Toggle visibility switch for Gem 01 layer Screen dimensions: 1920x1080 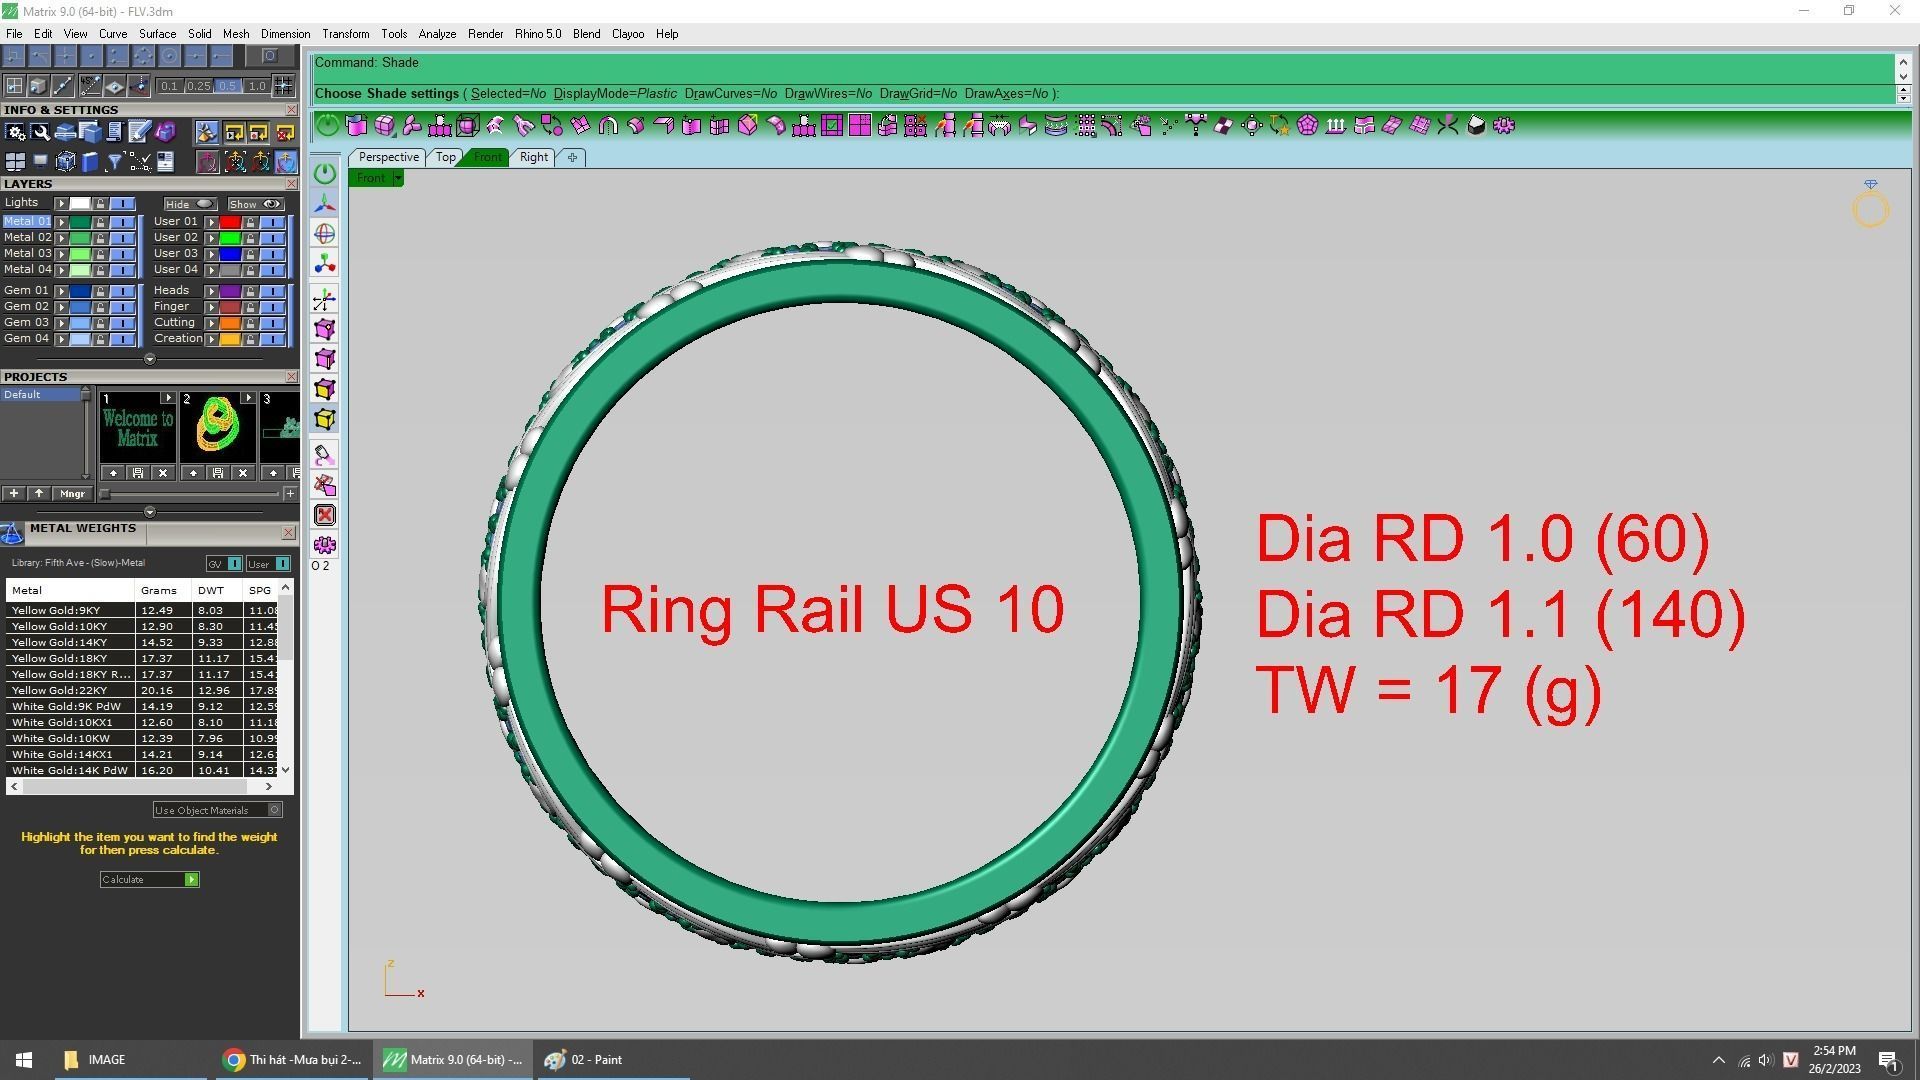coord(122,291)
